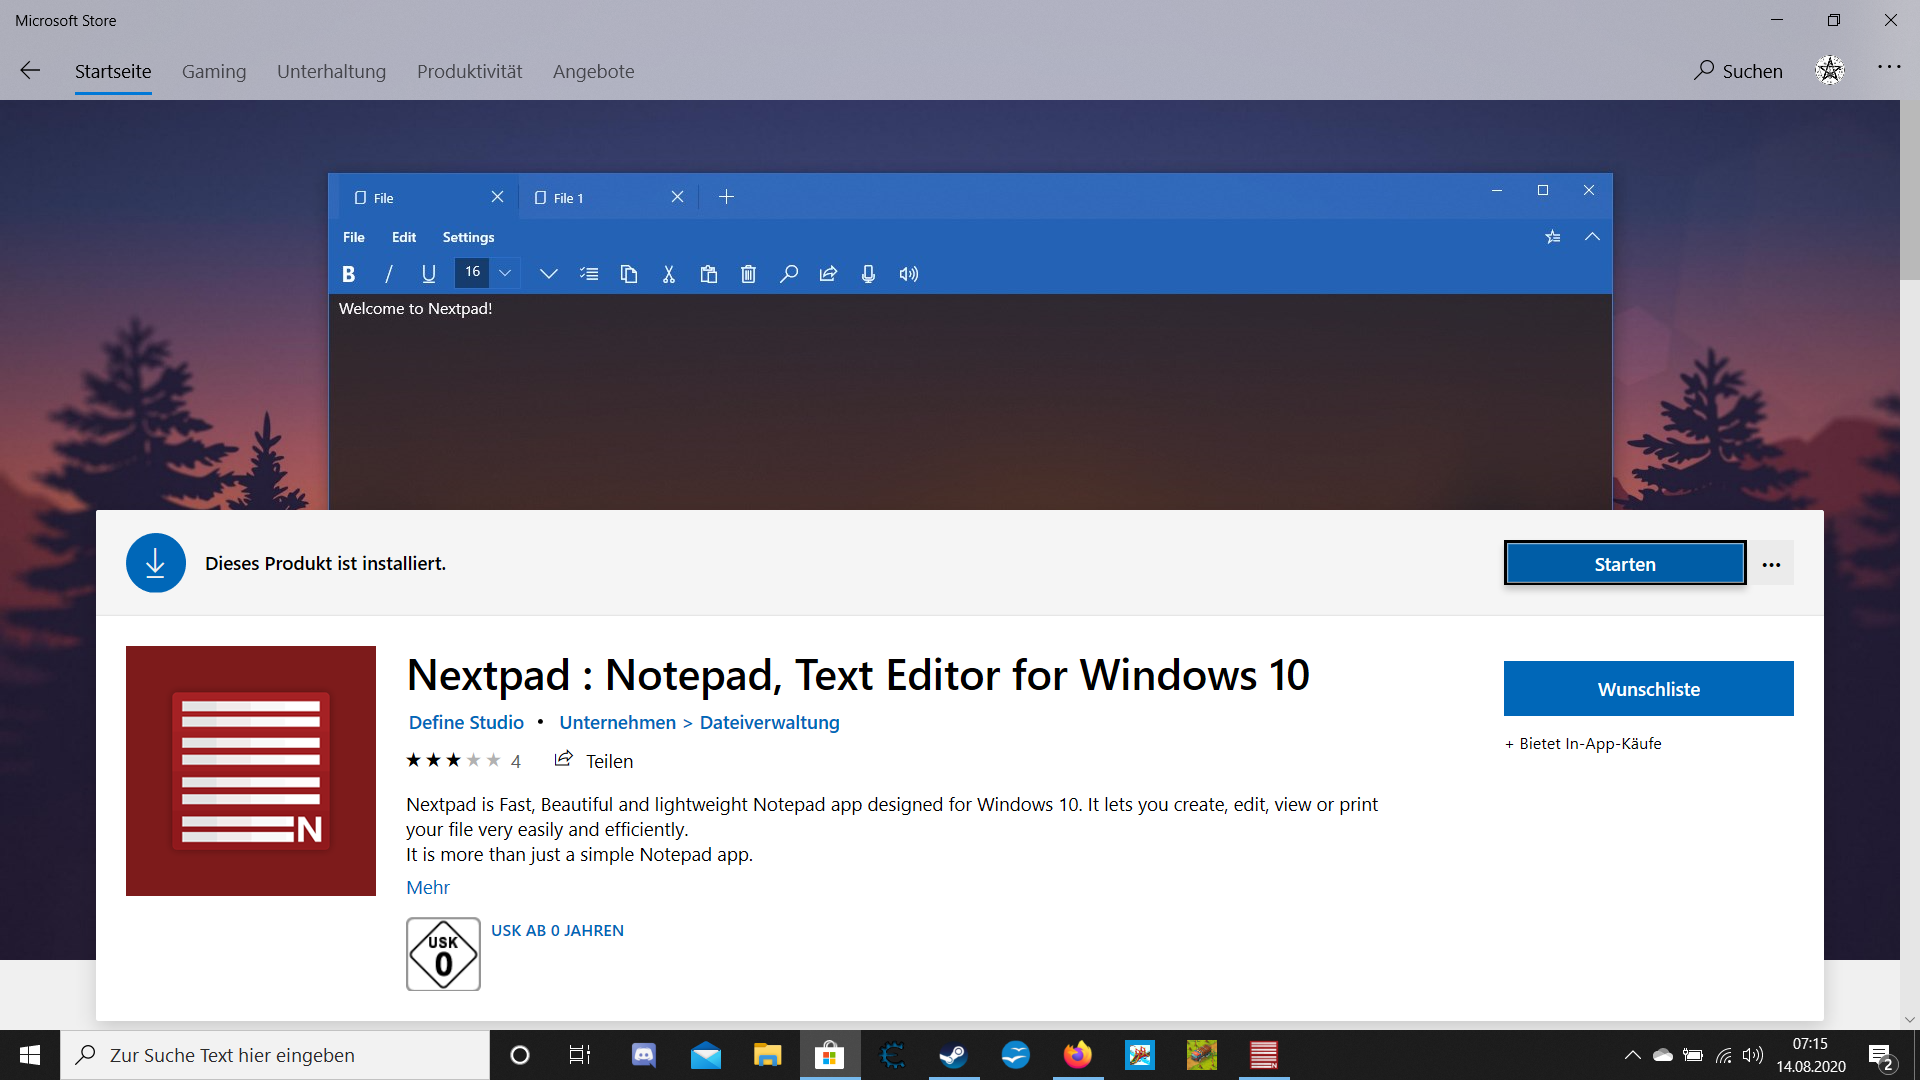
Task: Open the Edit menu in Nextpad preview
Action: coord(404,237)
